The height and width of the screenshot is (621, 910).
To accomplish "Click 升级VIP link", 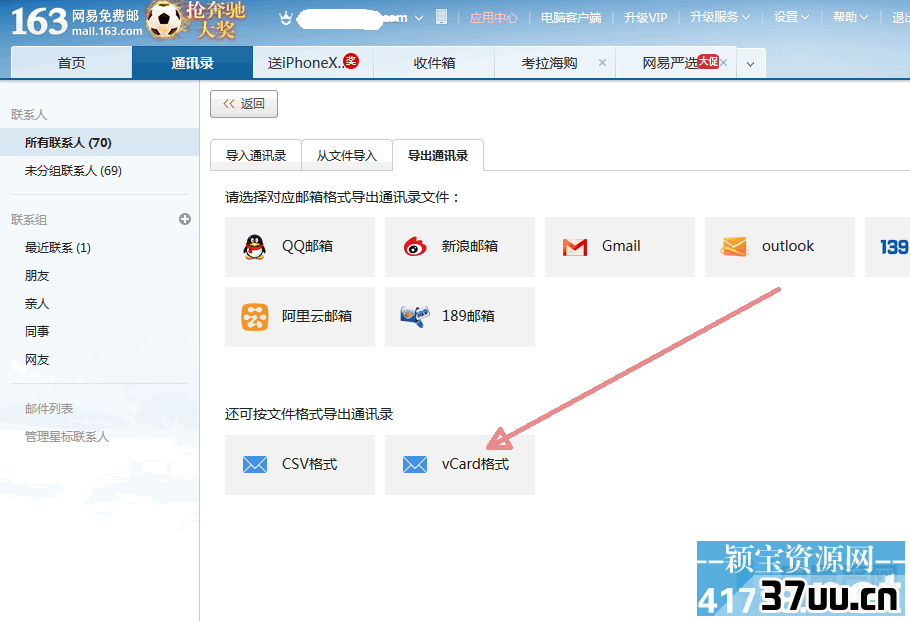I will pos(645,17).
